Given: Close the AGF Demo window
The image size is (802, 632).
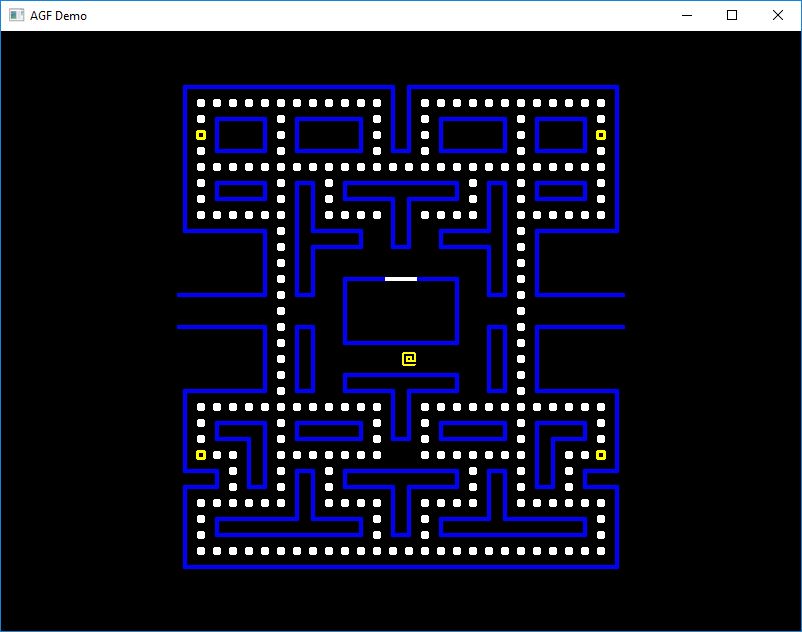Looking at the screenshot, I should point(777,15).
